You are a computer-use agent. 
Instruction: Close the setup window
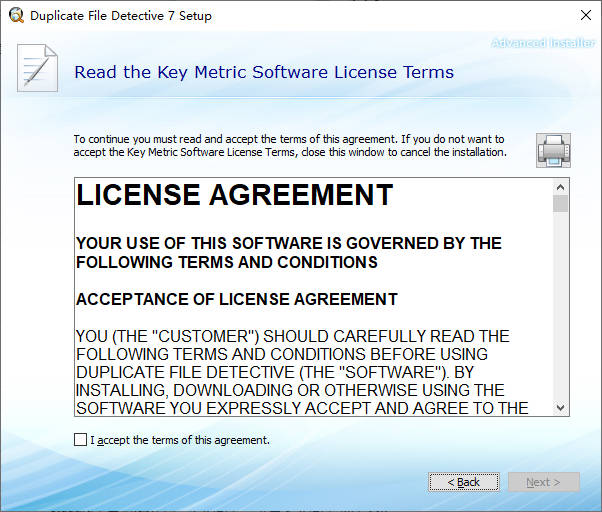point(583,16)
